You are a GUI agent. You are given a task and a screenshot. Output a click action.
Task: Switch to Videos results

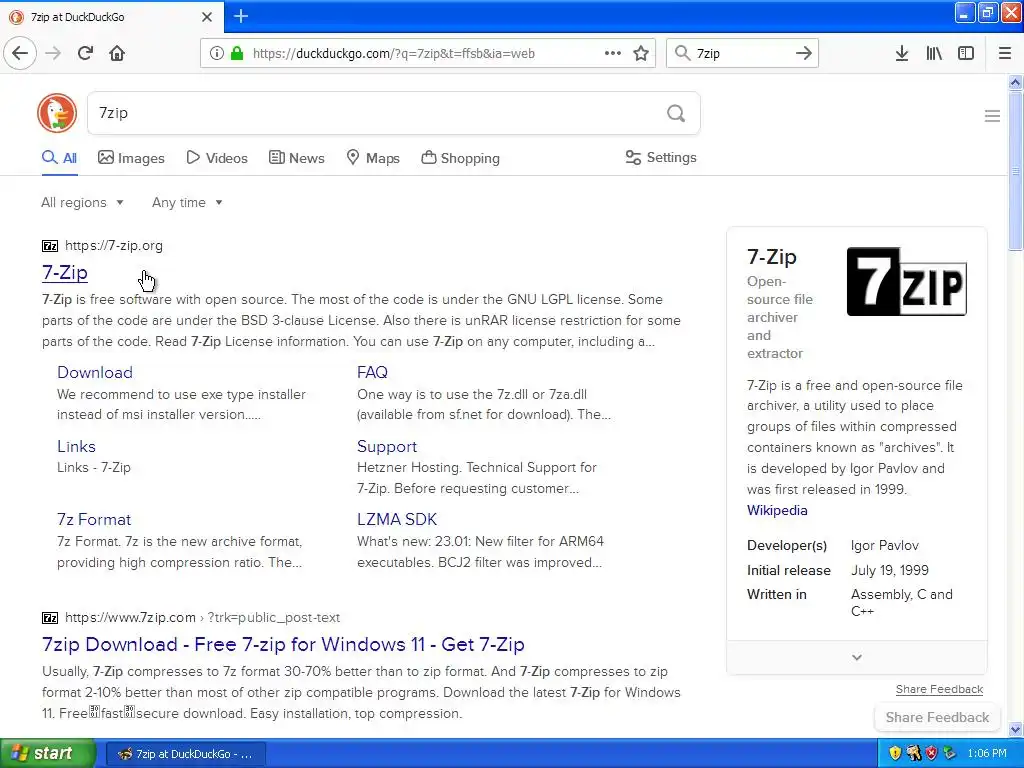point(217,158)
